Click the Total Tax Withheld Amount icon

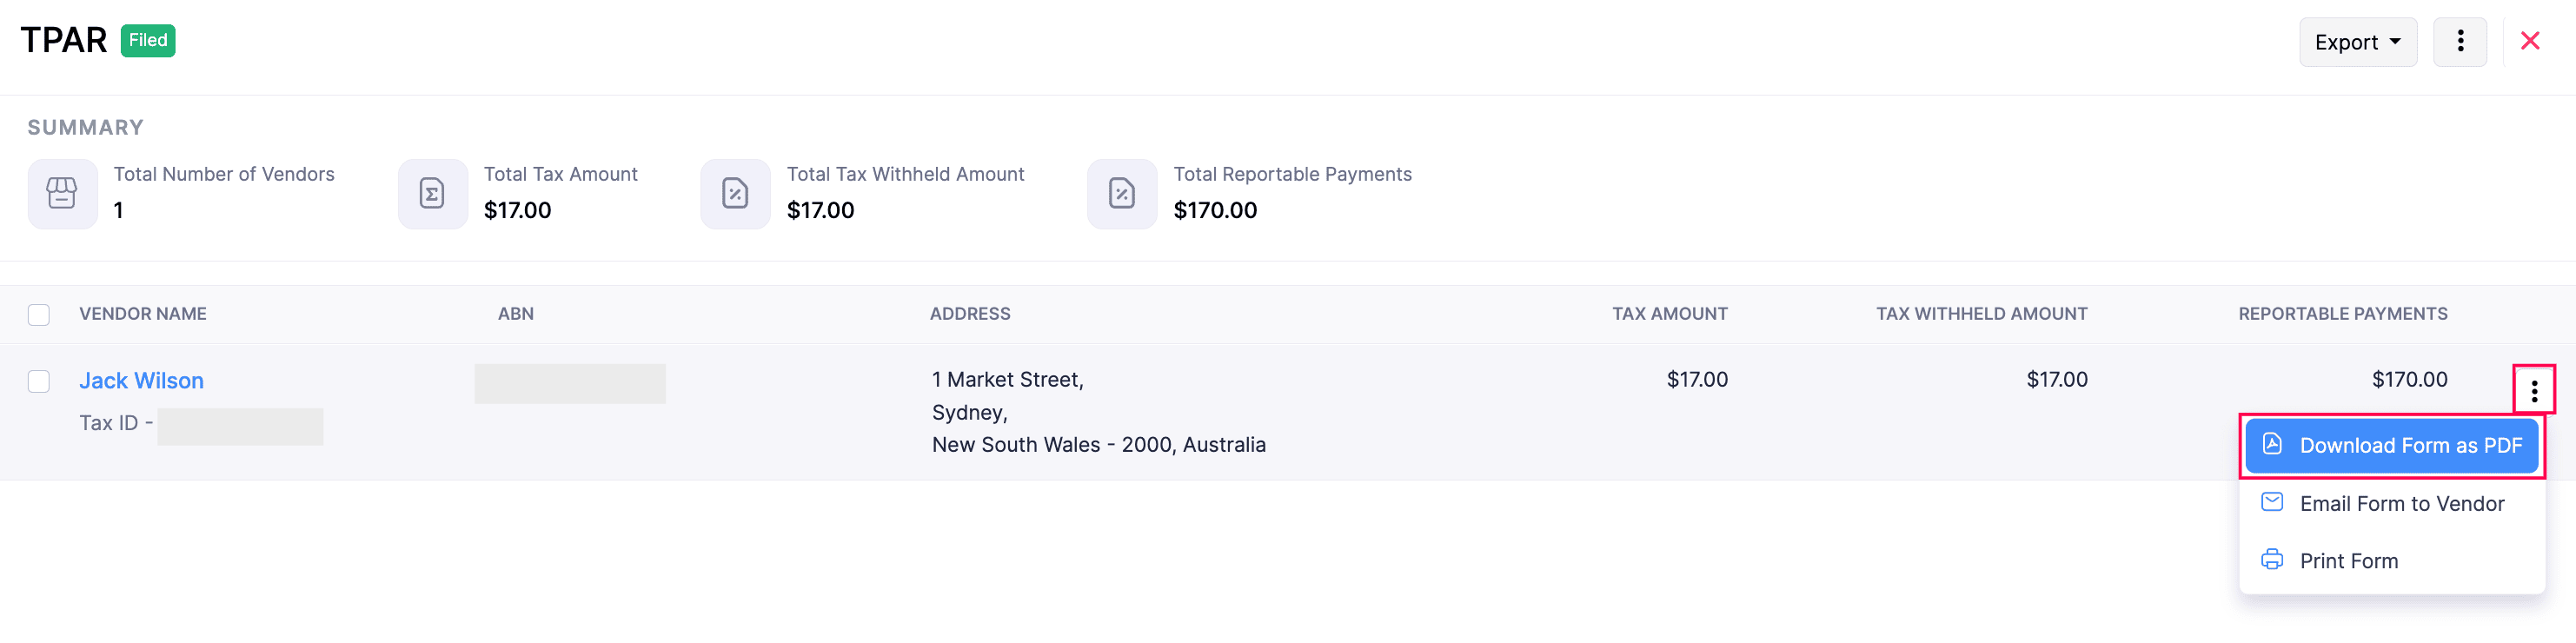click(x=735, y=193)
